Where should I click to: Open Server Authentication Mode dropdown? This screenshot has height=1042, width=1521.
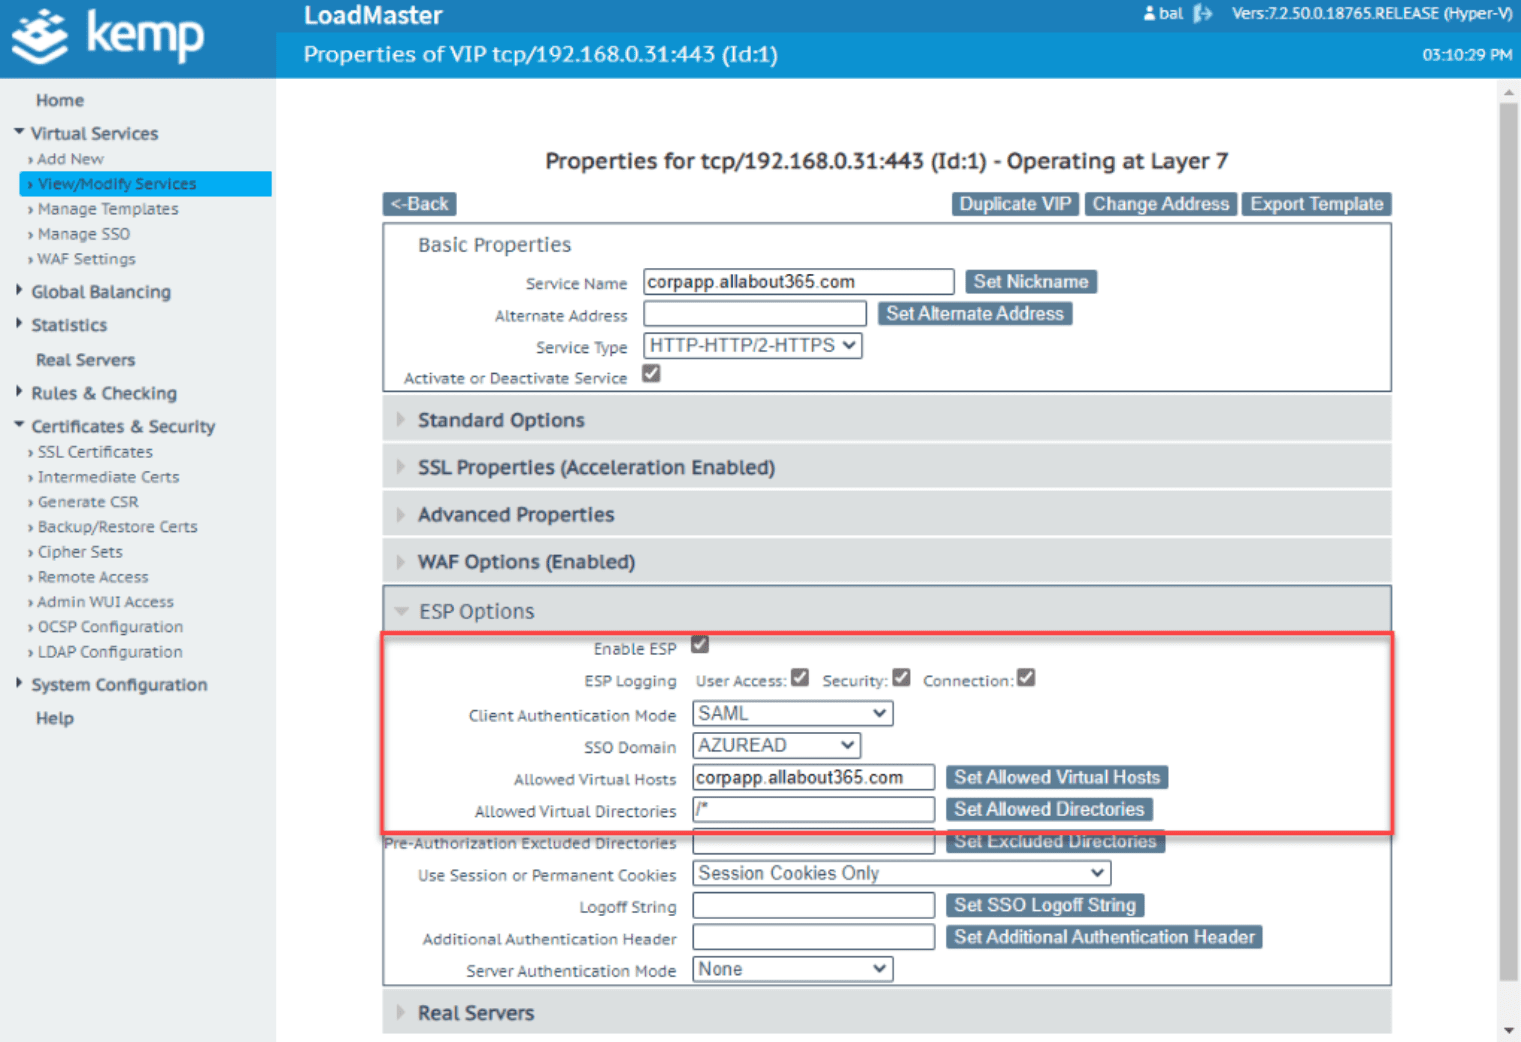click(x=792, y=970)
